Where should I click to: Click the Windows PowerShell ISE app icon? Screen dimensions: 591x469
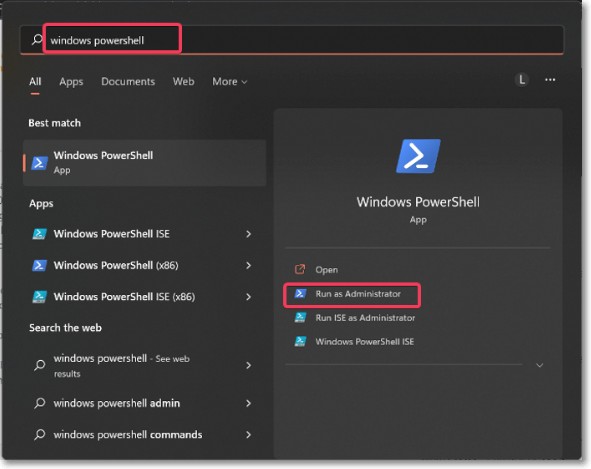pyautogui.click(x=39, y=234)
